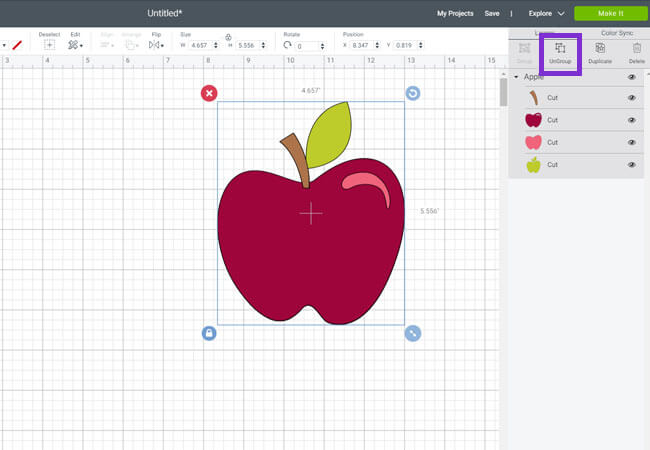
Task: Hide the dark red apple Cut layer
Action: pos(632,120)
